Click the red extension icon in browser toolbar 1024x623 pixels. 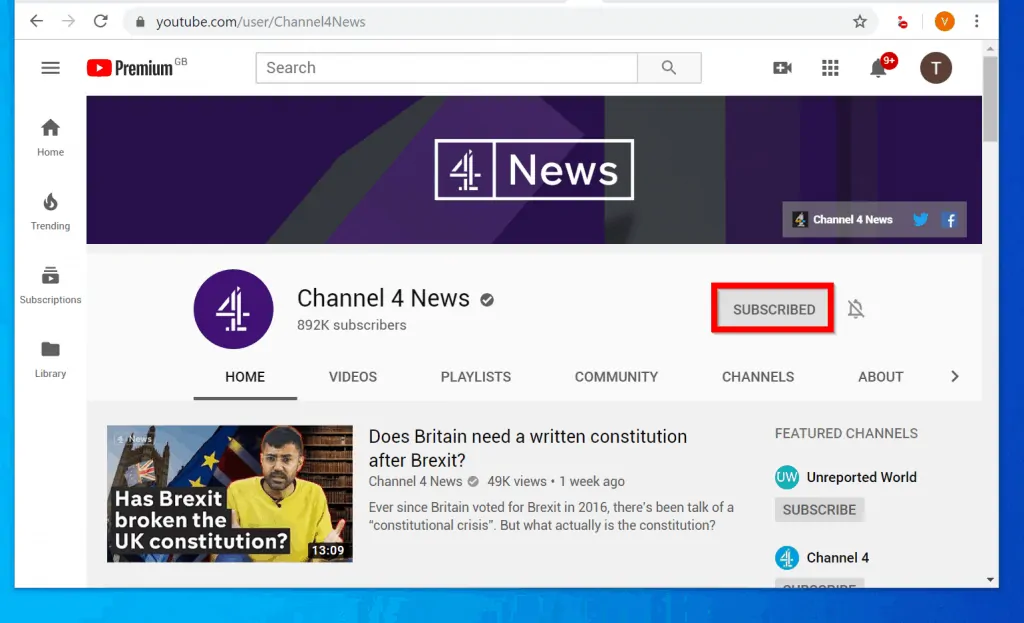point(902,22)
